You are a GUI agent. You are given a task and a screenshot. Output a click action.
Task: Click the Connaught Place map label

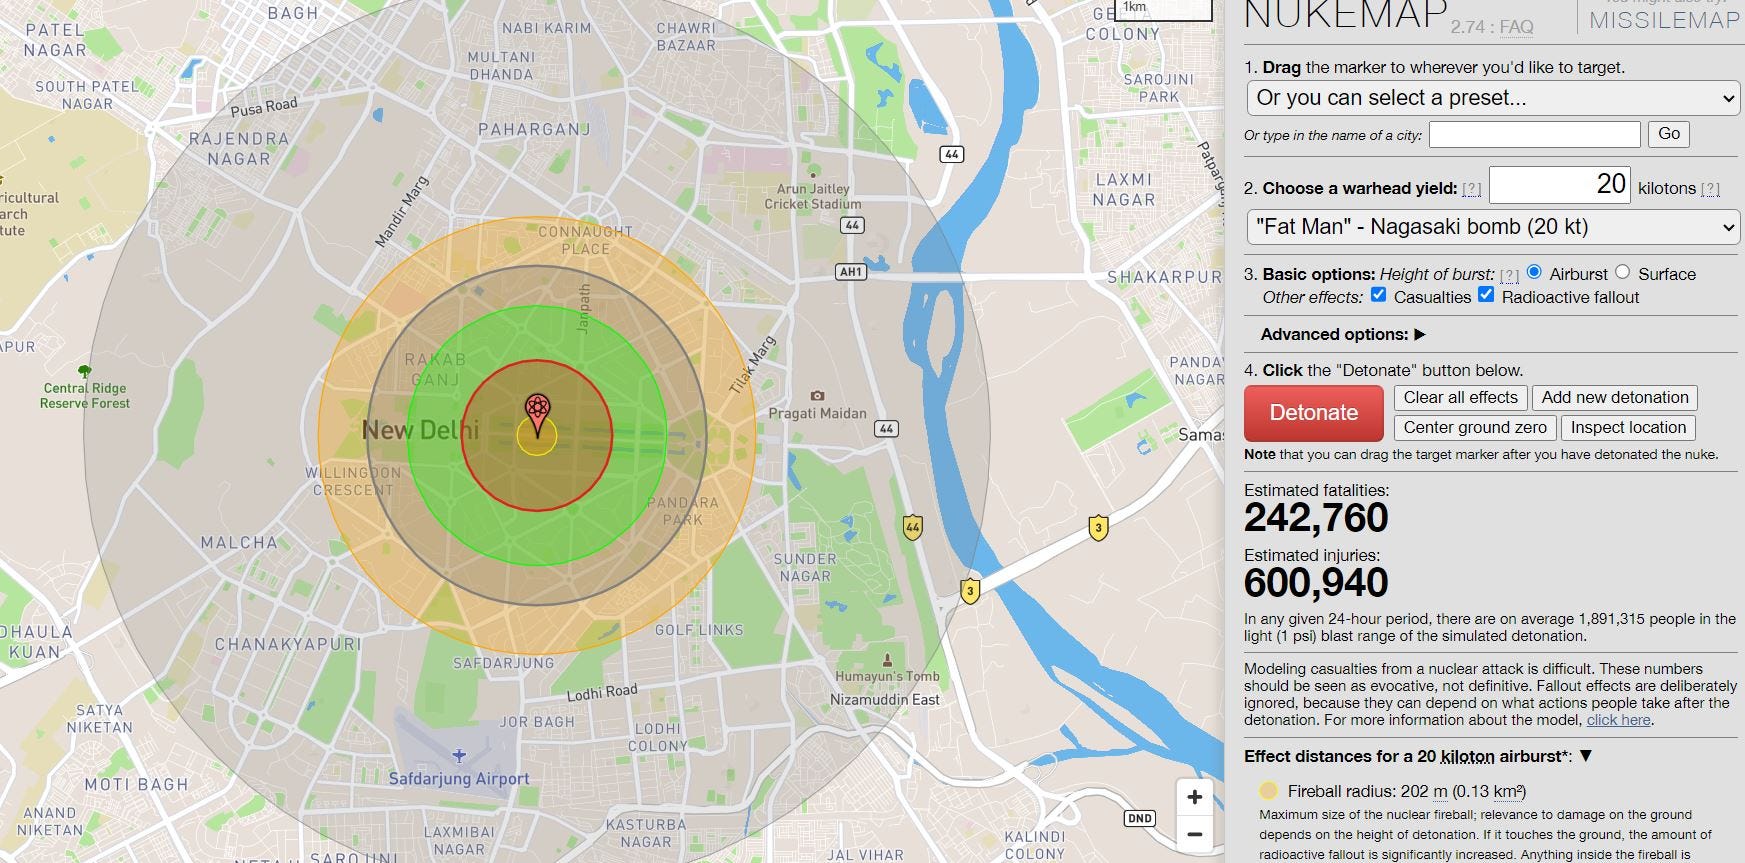[x=585, y=240]
